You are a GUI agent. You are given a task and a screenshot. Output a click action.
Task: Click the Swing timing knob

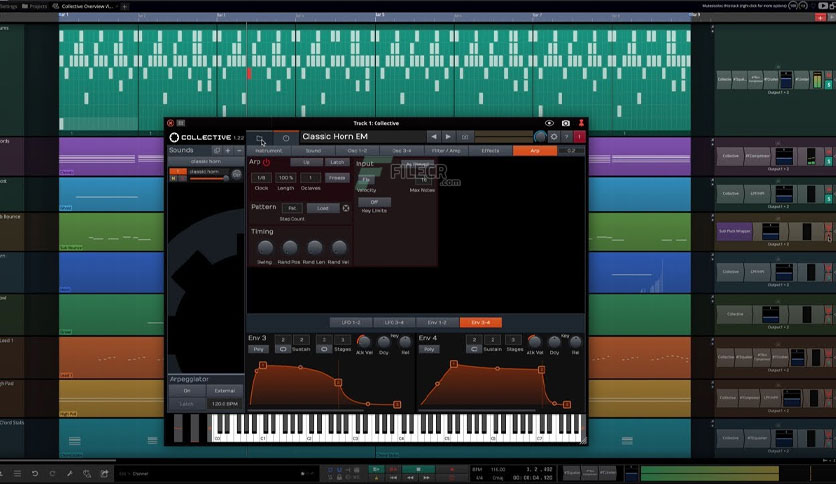tap(265, 247)
